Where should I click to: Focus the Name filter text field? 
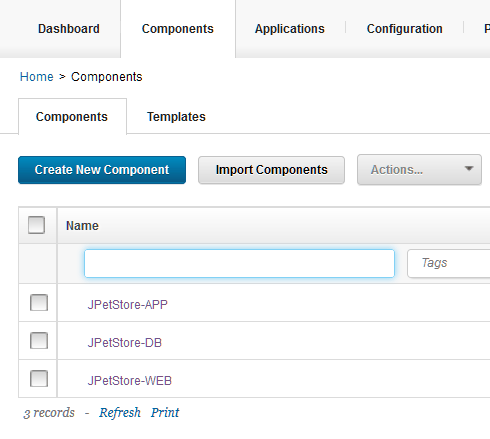[x=239, y=263]
